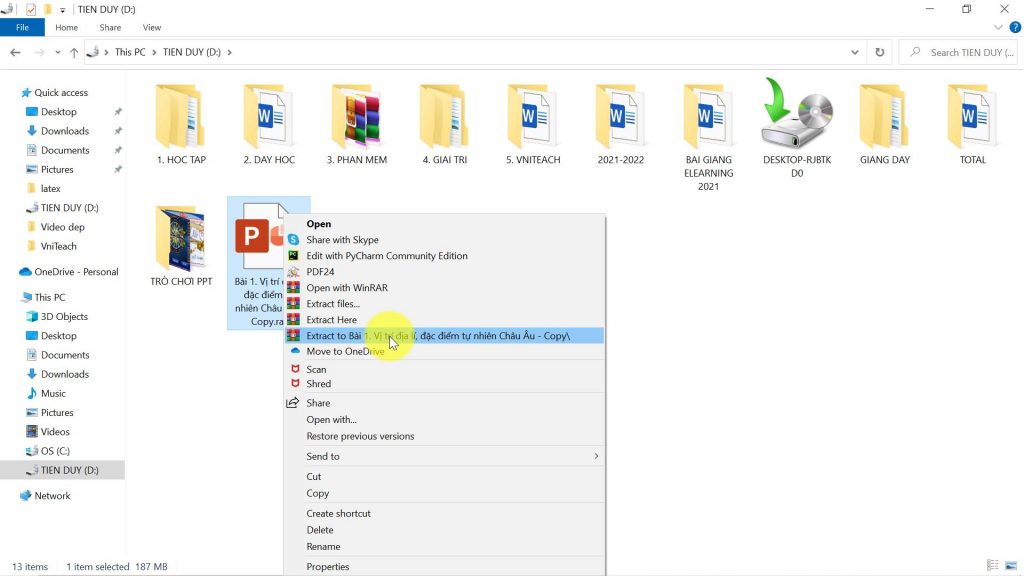Click the McAfee Shred icon
Viewport: 1024px width, 576px height.
tap(293, 384)
